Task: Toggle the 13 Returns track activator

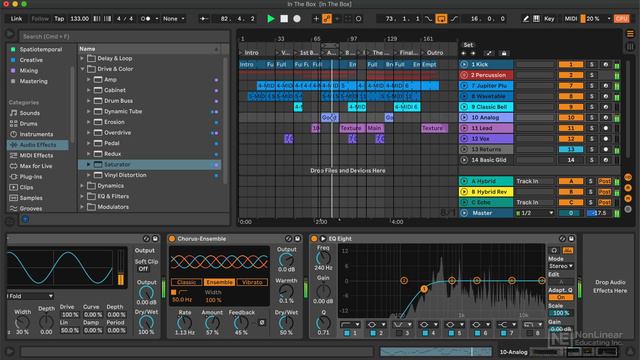Action: click(x=571, y=149)
